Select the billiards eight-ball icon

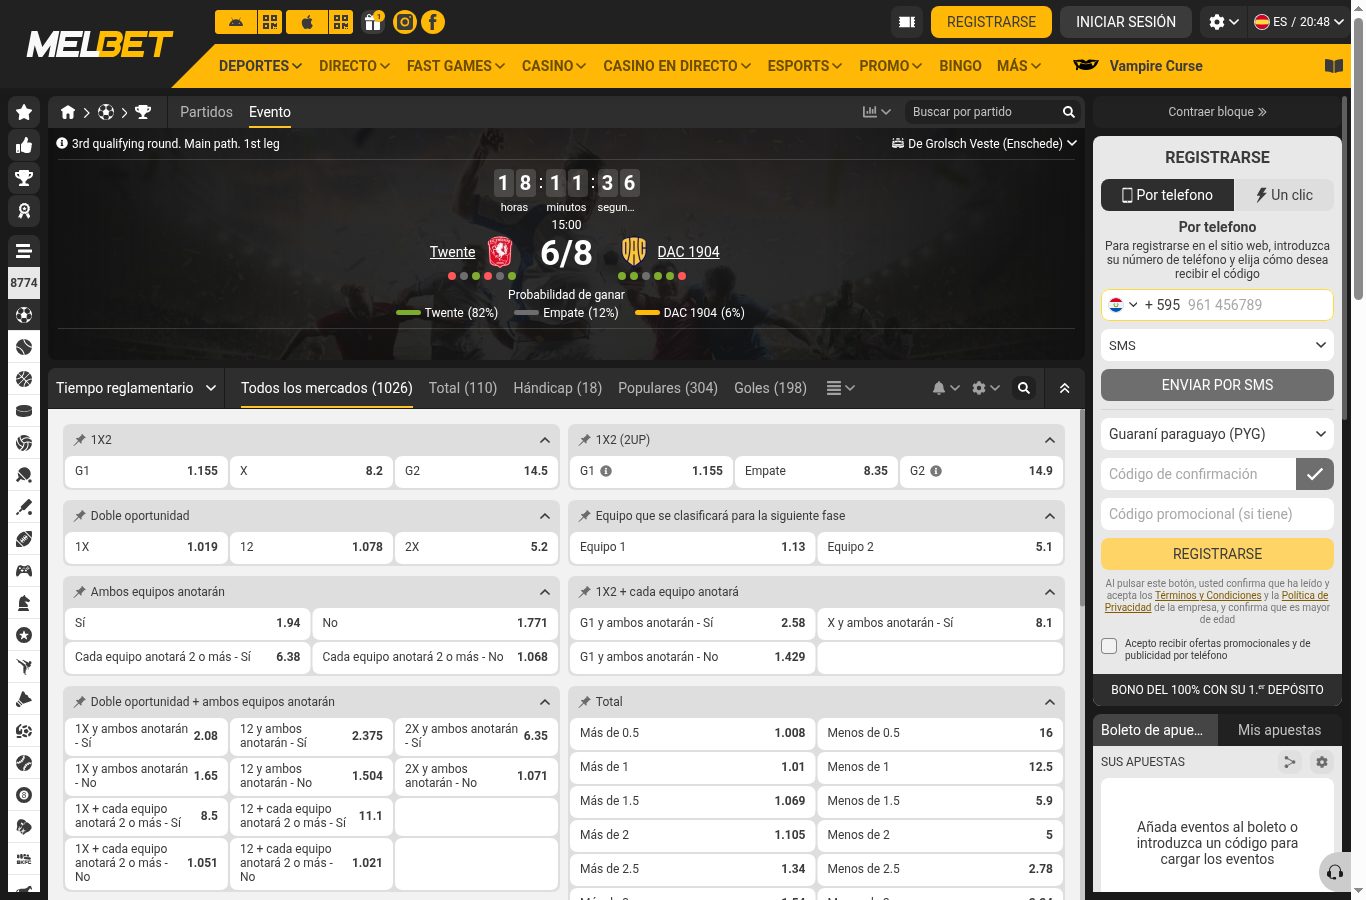24,795
